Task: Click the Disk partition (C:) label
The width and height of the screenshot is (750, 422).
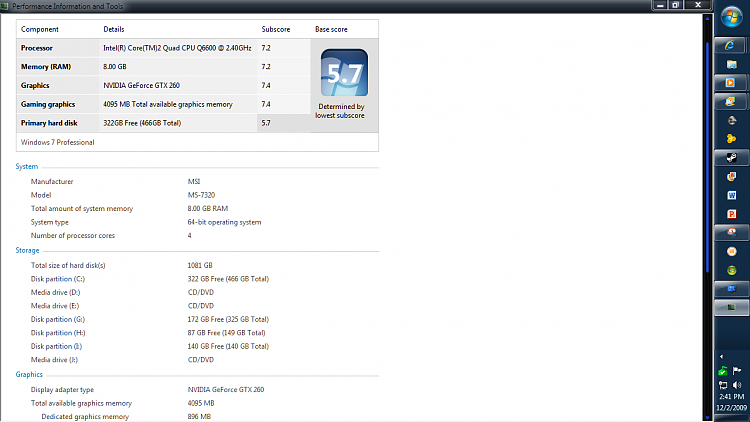Action: click(x=58, y=278)
